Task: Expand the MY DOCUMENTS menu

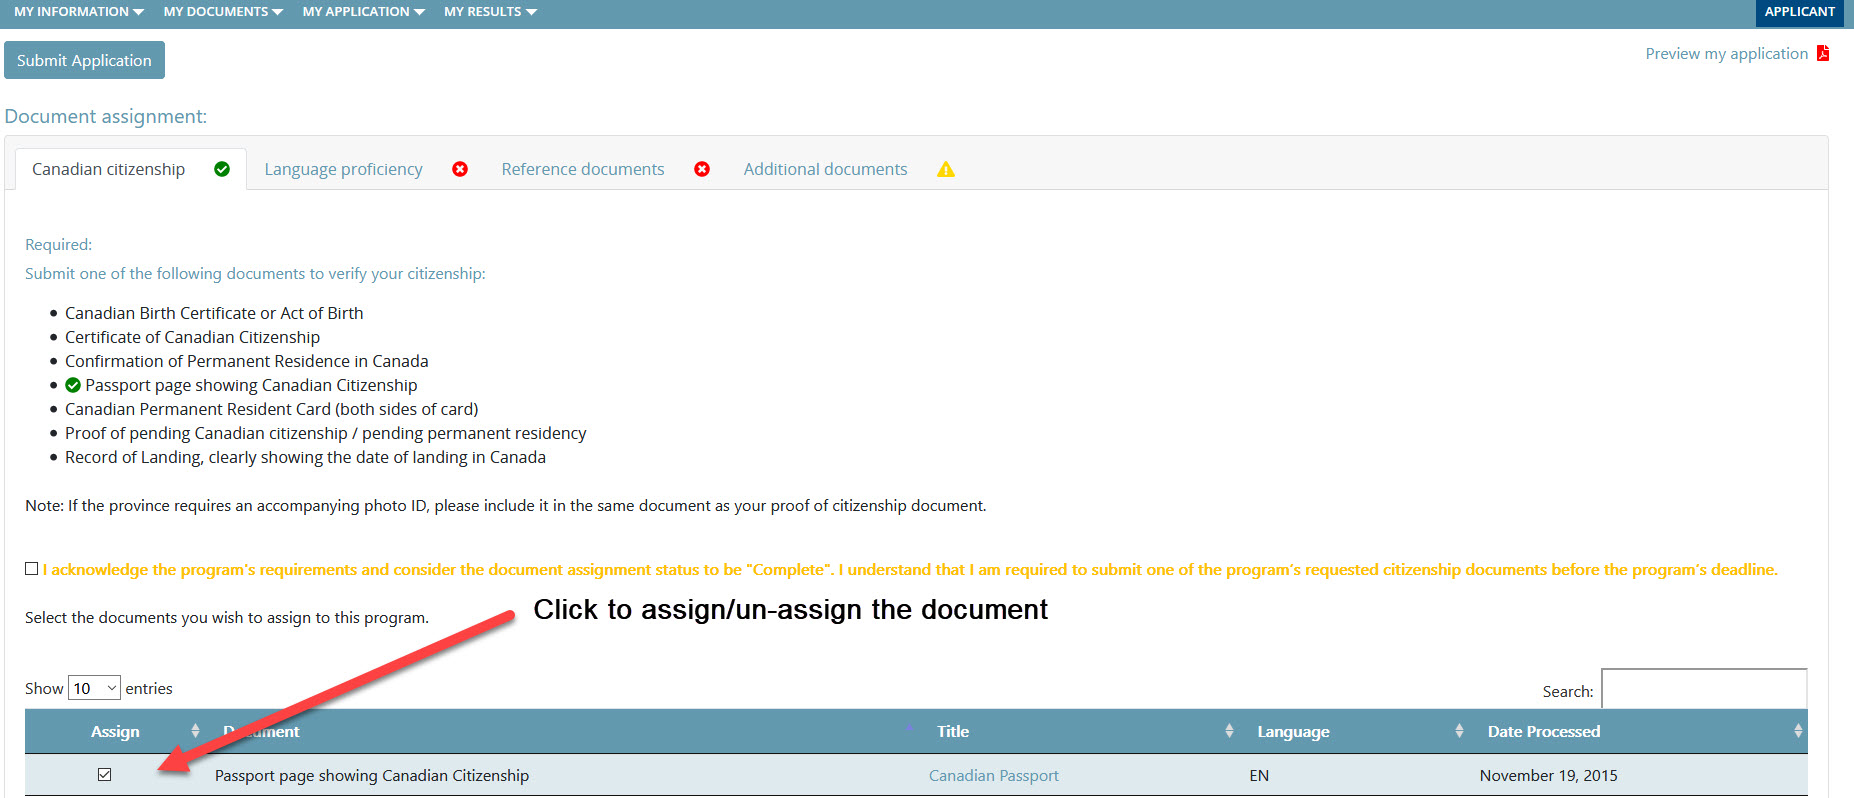Action: (223, 12)
